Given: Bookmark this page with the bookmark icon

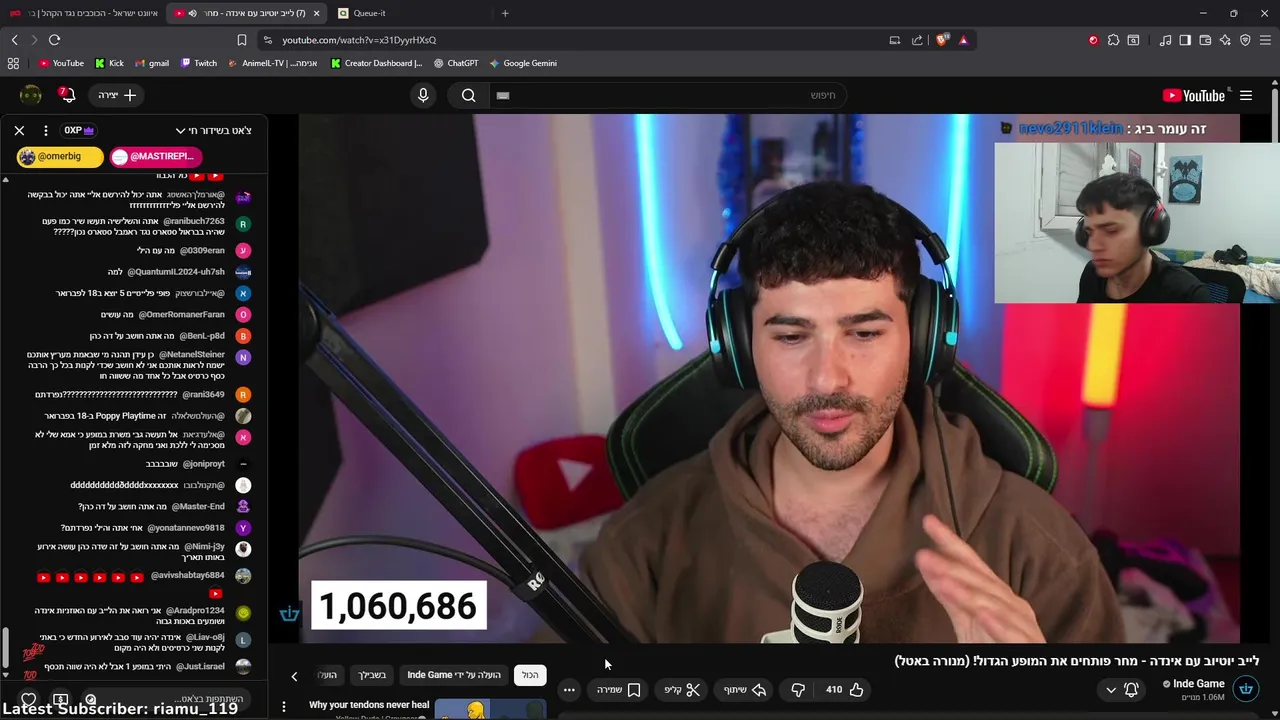Looking at the screenshot, I should pos(241,40).
